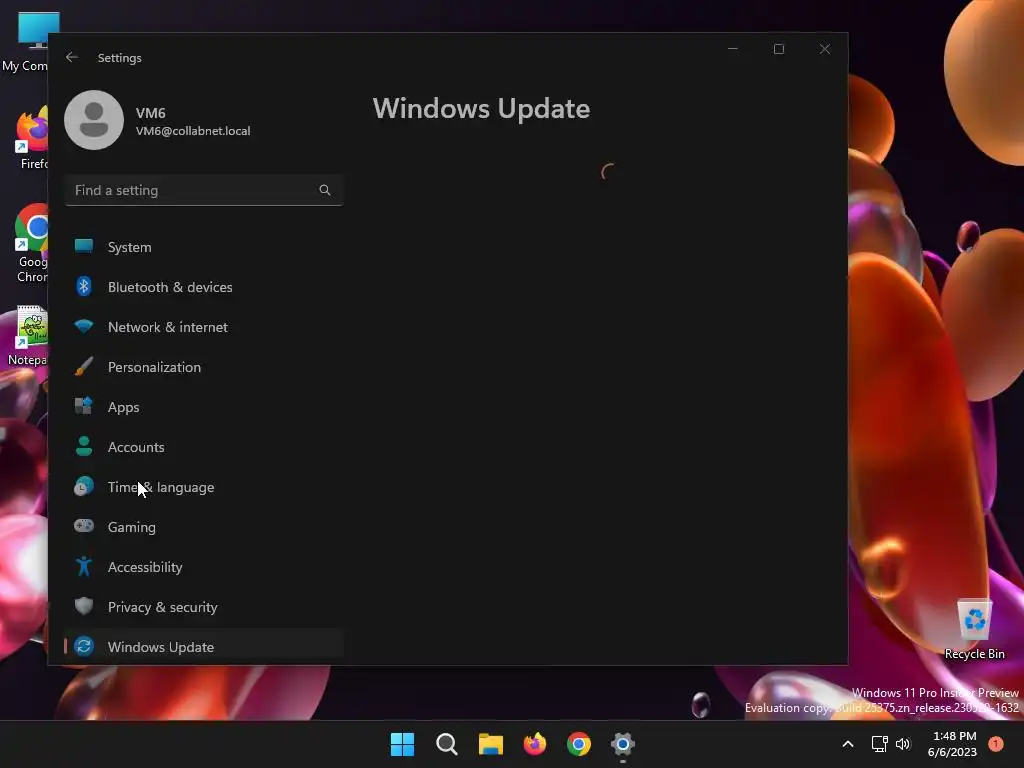
Task: Open Privacy & security settings
Action: tap(204, 607)
